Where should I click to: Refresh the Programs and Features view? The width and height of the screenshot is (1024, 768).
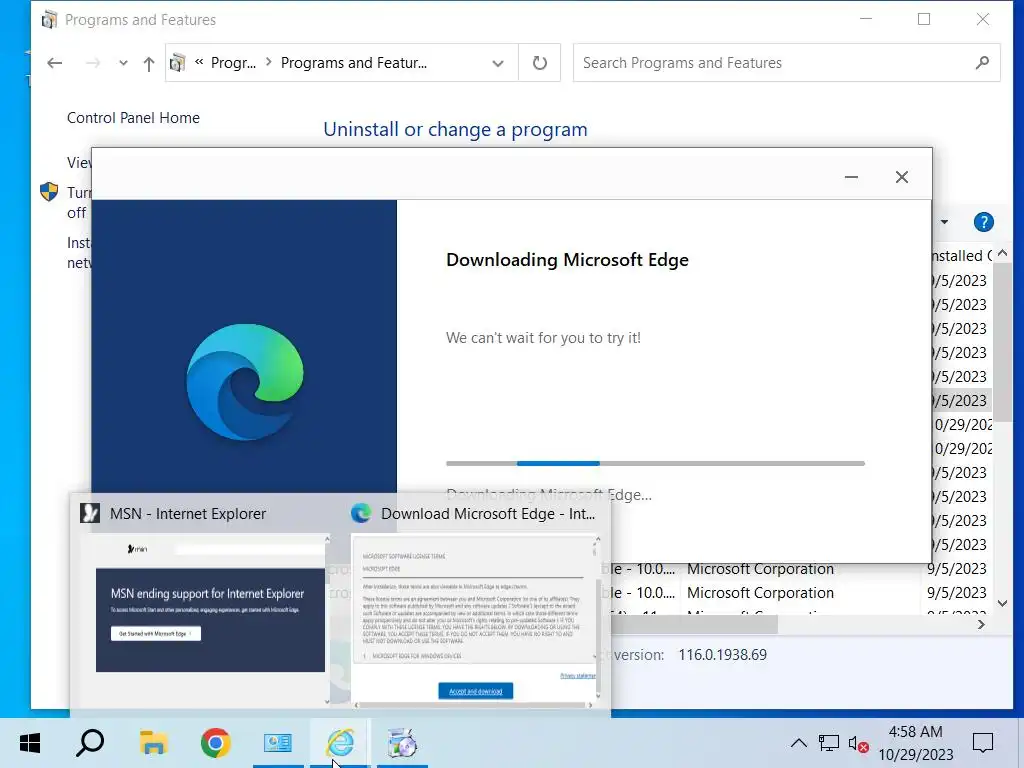539,63
